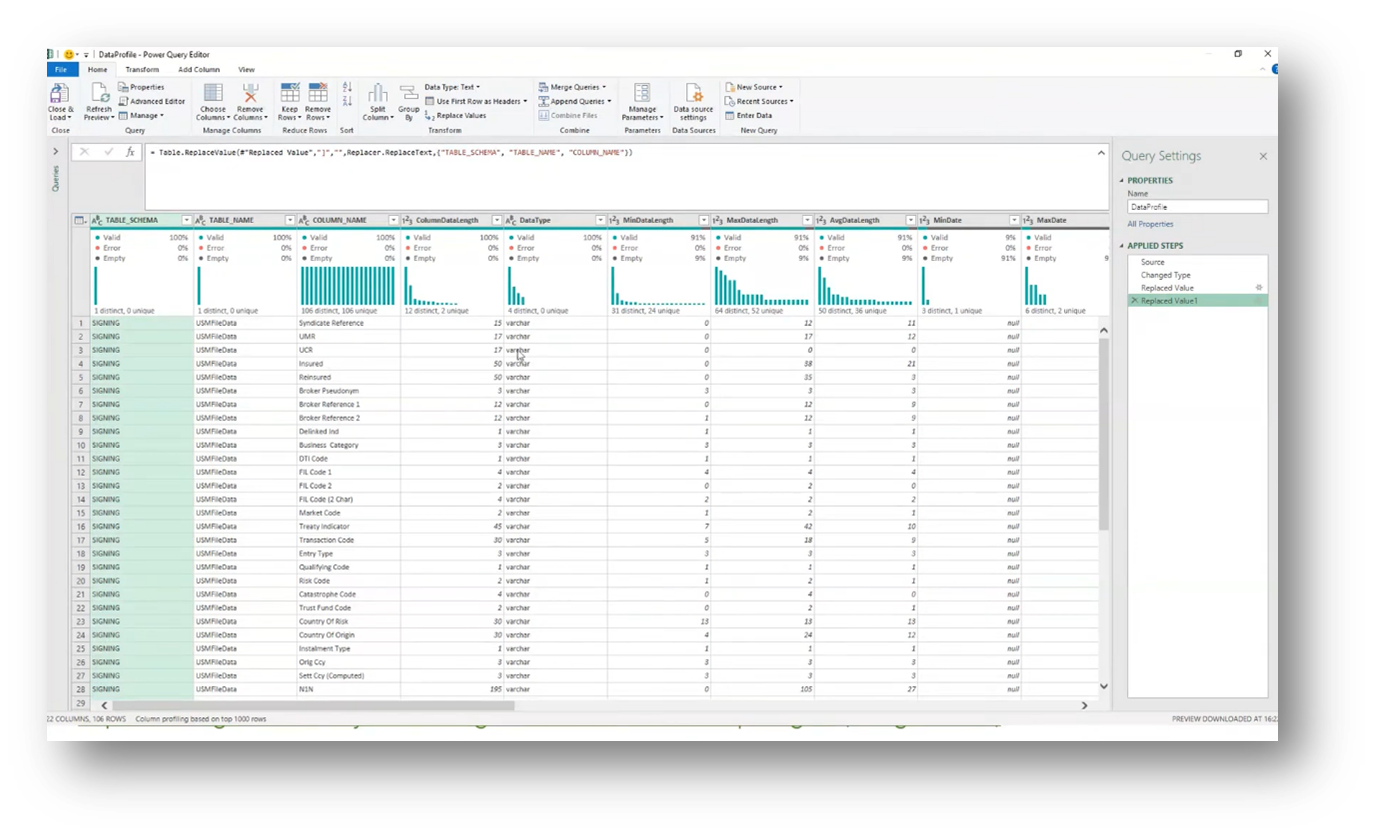Click the horizontal scrollbar below the grid

pyautogui.click(x=312, y=705)
